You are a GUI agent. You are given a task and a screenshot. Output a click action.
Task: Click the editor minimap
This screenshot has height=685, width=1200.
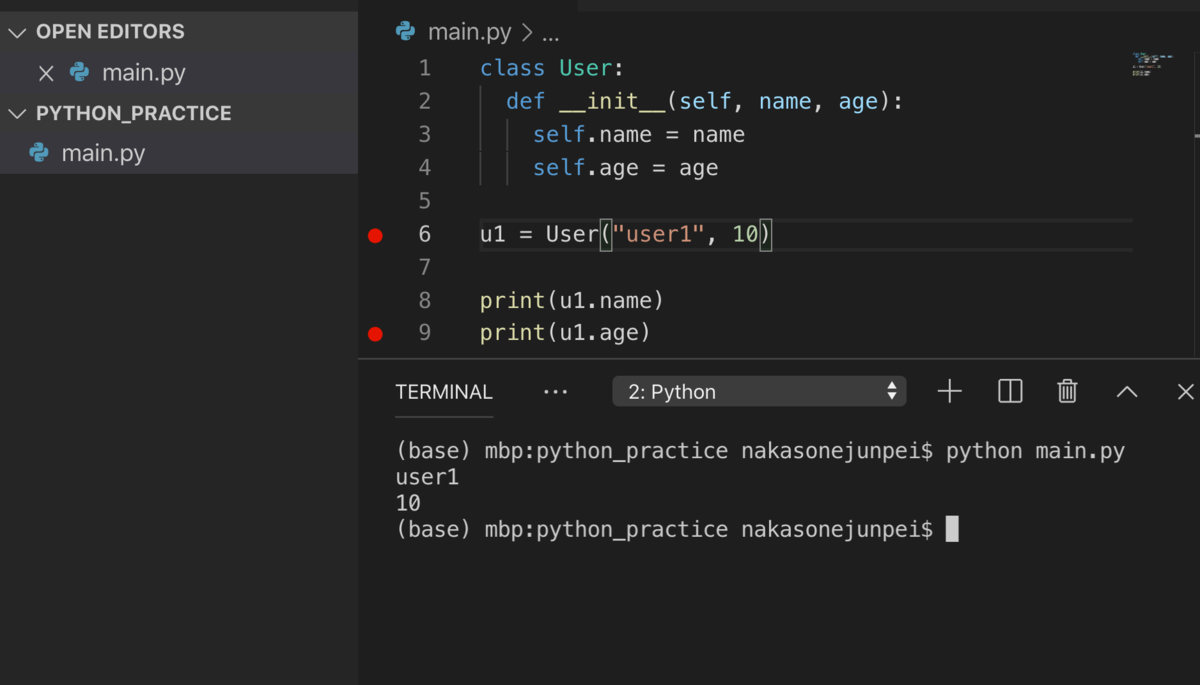1152,65
